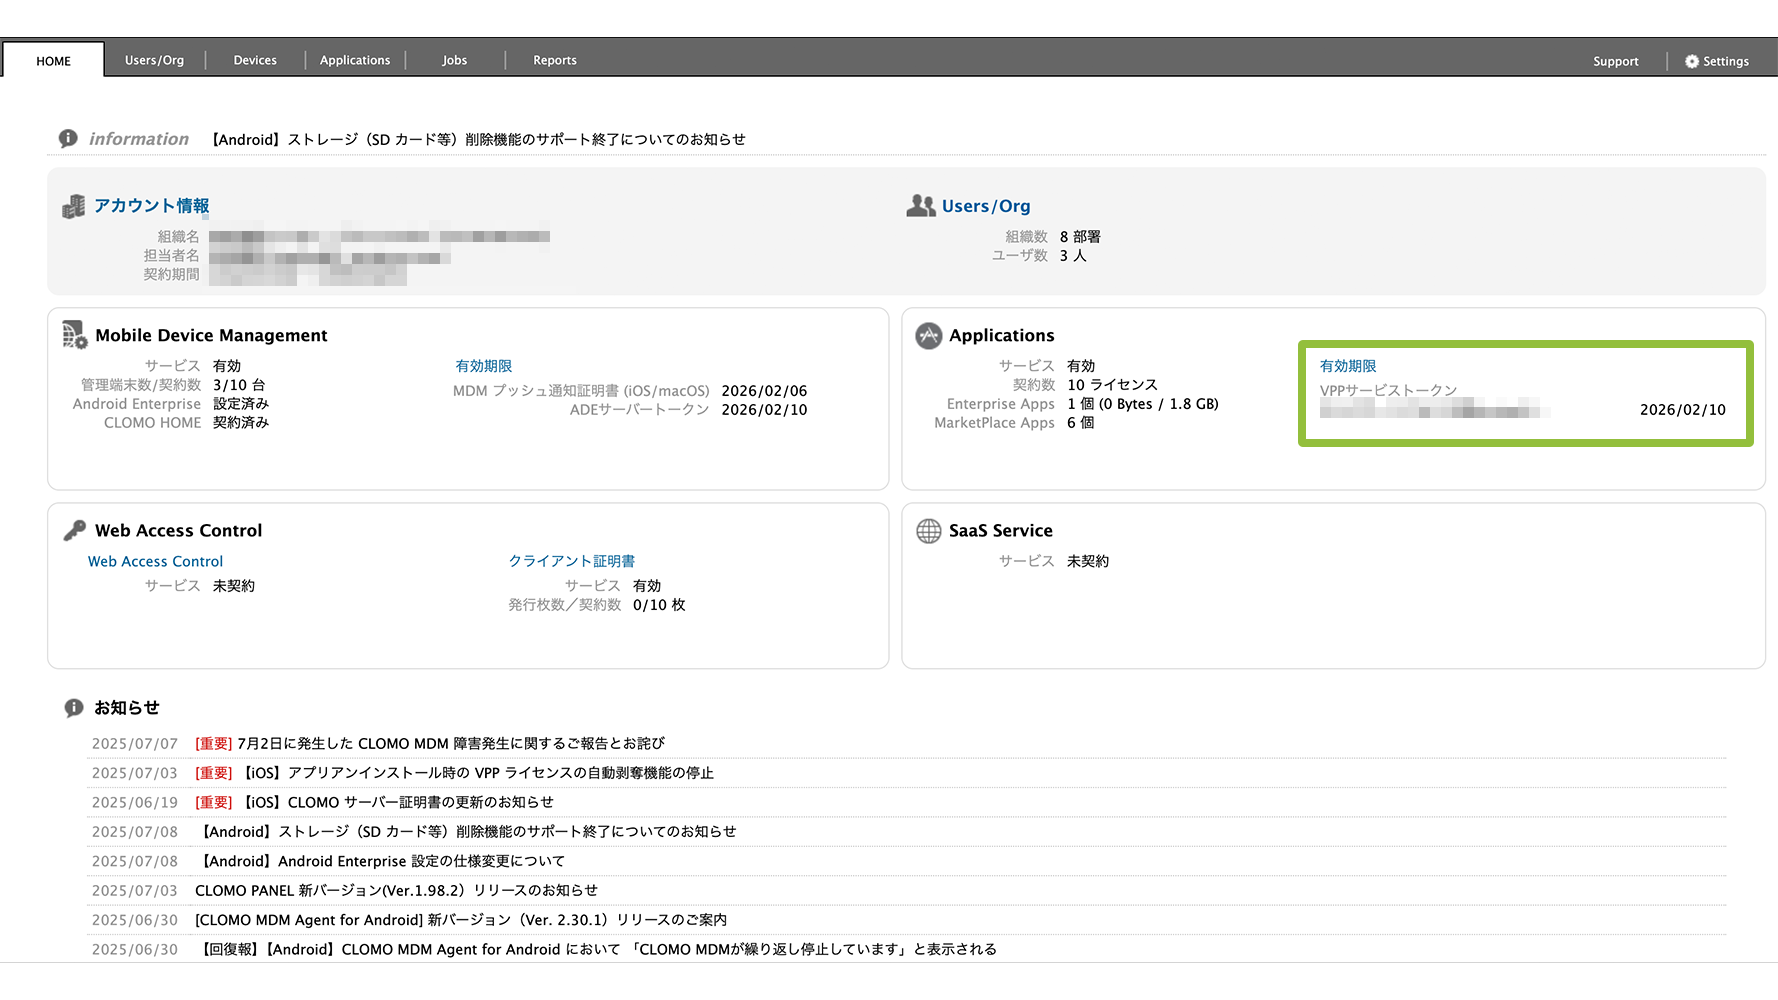Image resolution: width=1778 pixels, height=1000 pixels.
Task: Click the Mobile Device Management section icon
Action: click(x=75, y=335)
